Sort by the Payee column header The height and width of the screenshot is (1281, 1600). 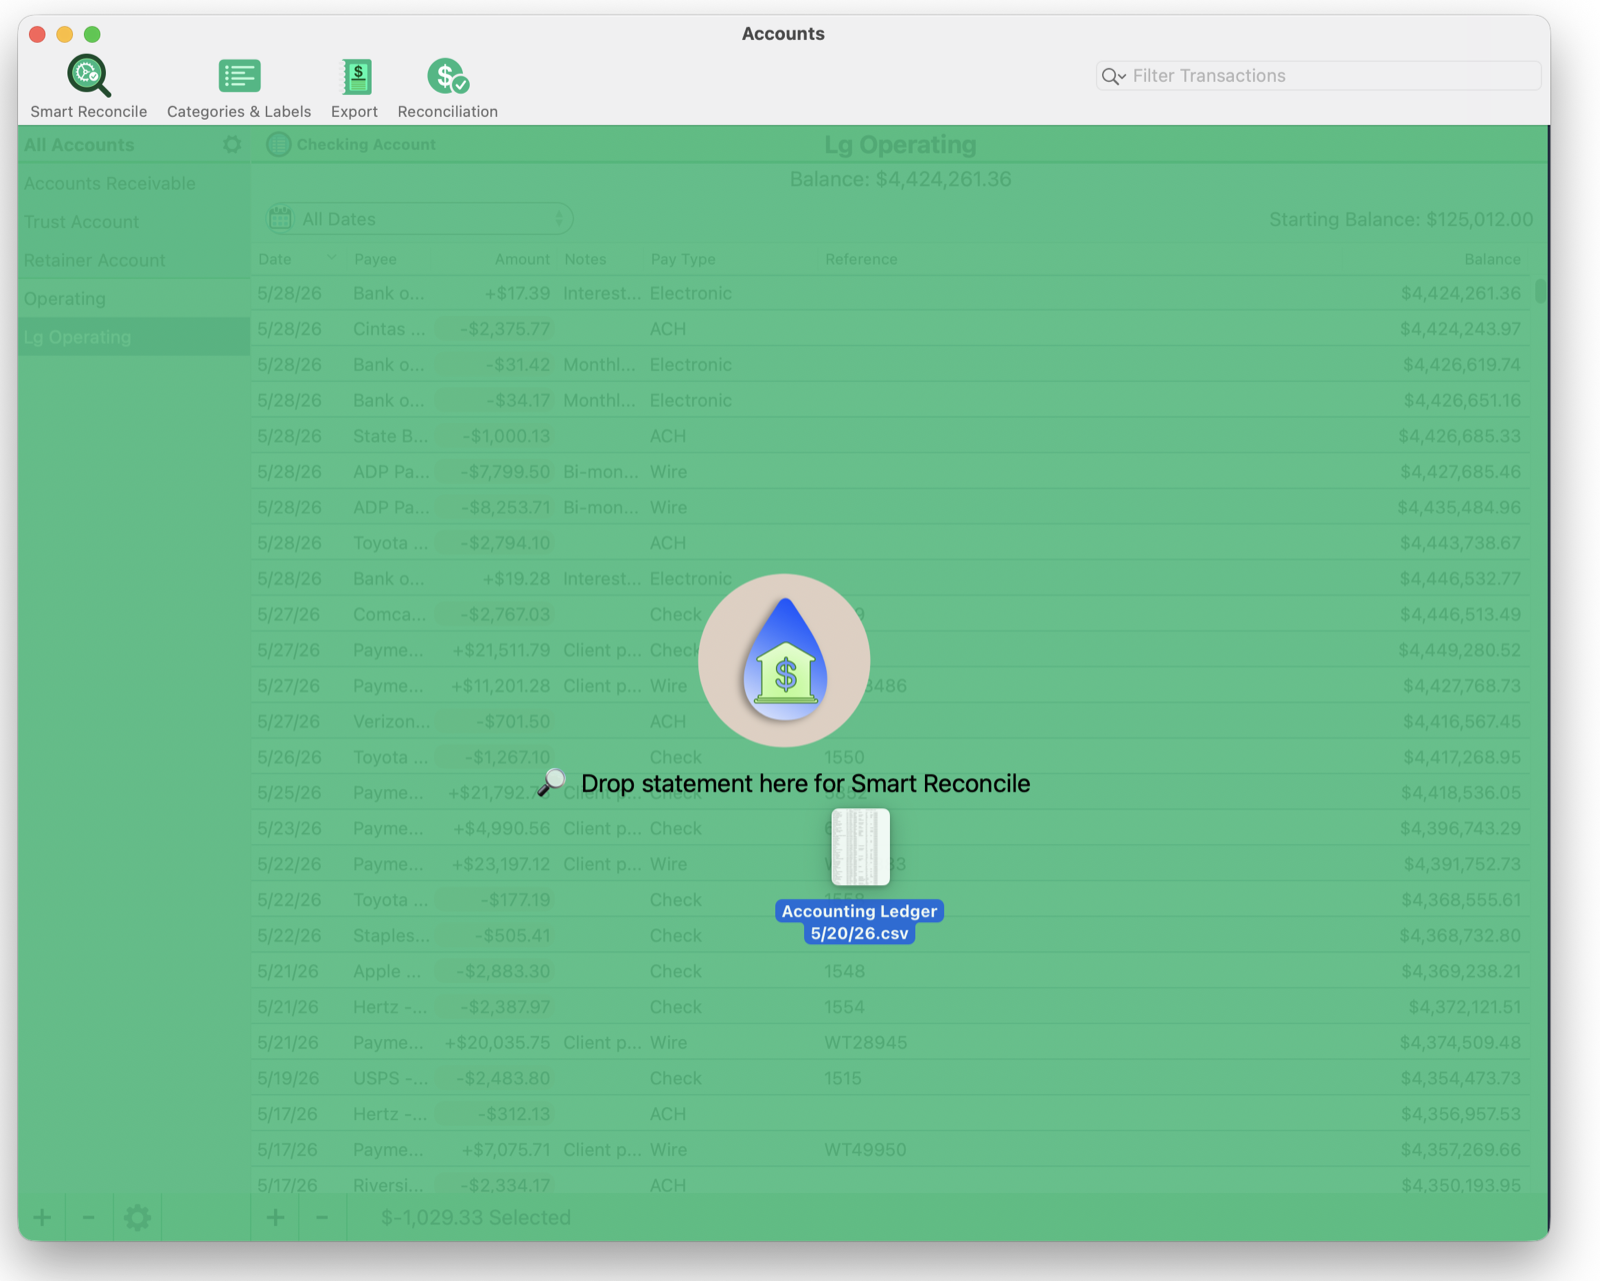[376, 259]
